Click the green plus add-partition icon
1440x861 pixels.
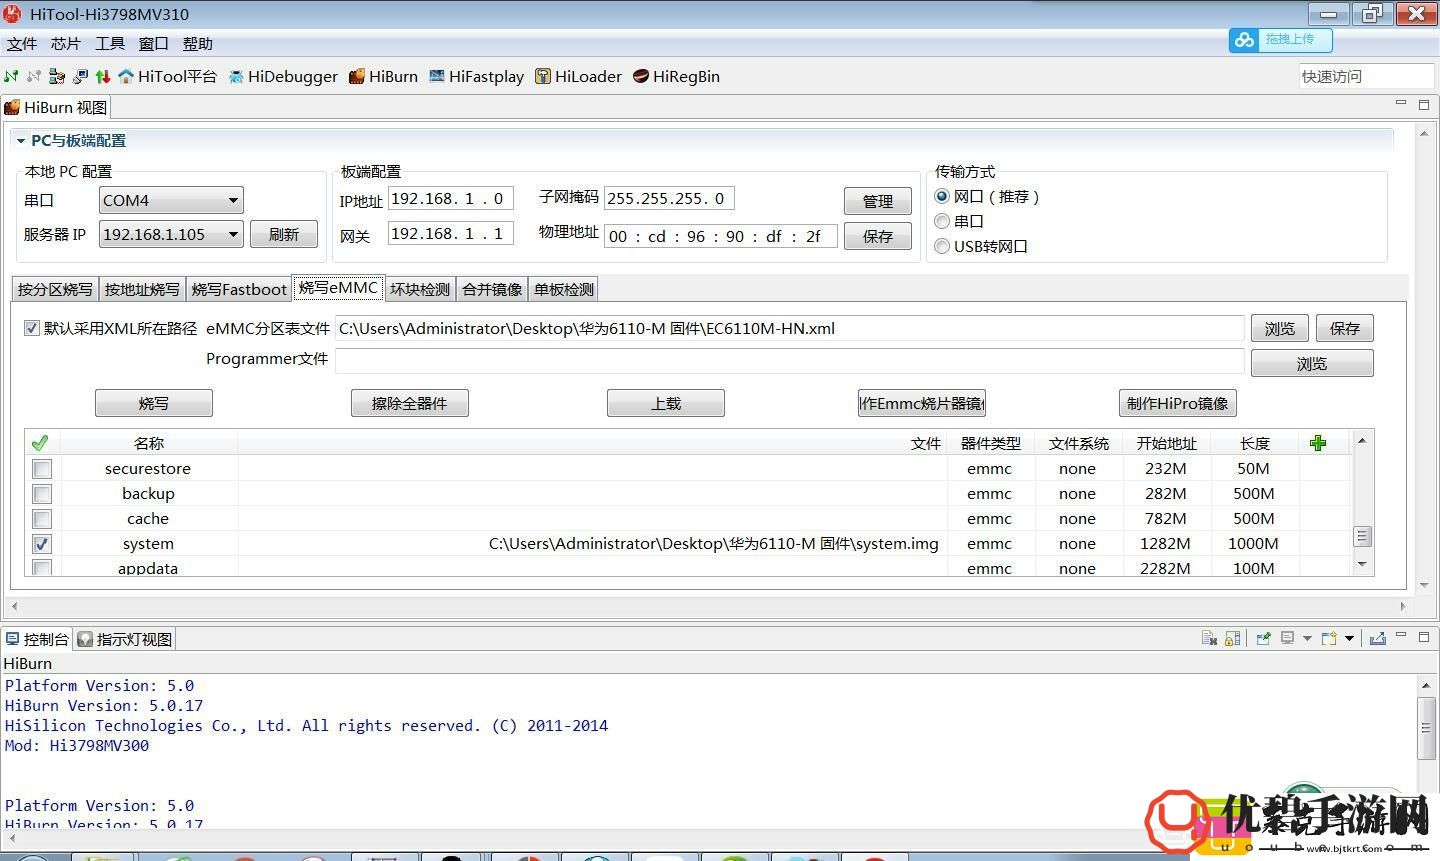tap(1318, 443)
